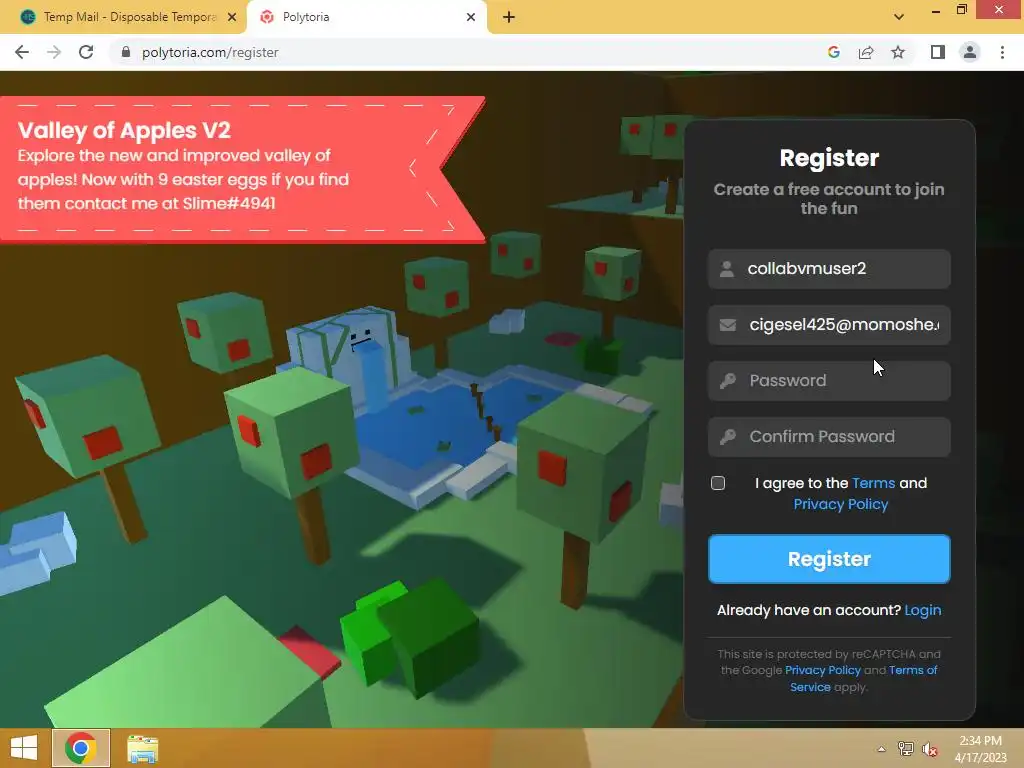This screenshot has width=1024, height=768.
Task: Close the Polytoria tab
Action: pos(471,17)
